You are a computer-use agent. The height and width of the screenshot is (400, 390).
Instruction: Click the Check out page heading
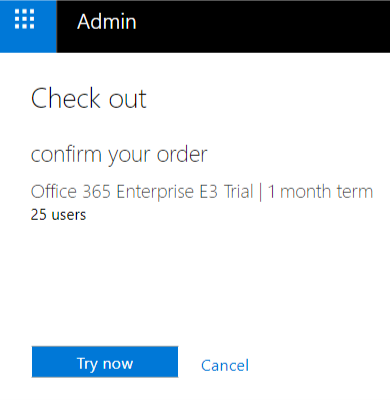(89, 99)
